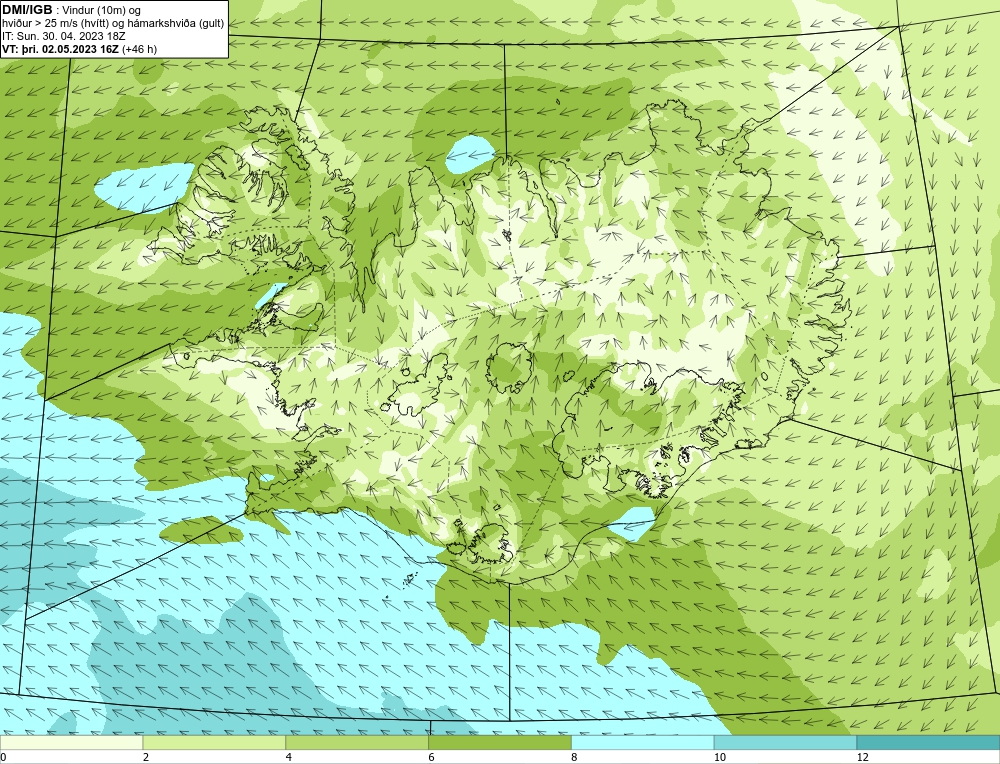The image size is (1000, 764).
Task: Click the 0–2 m/s palest legend swatch
Action: 71,742
